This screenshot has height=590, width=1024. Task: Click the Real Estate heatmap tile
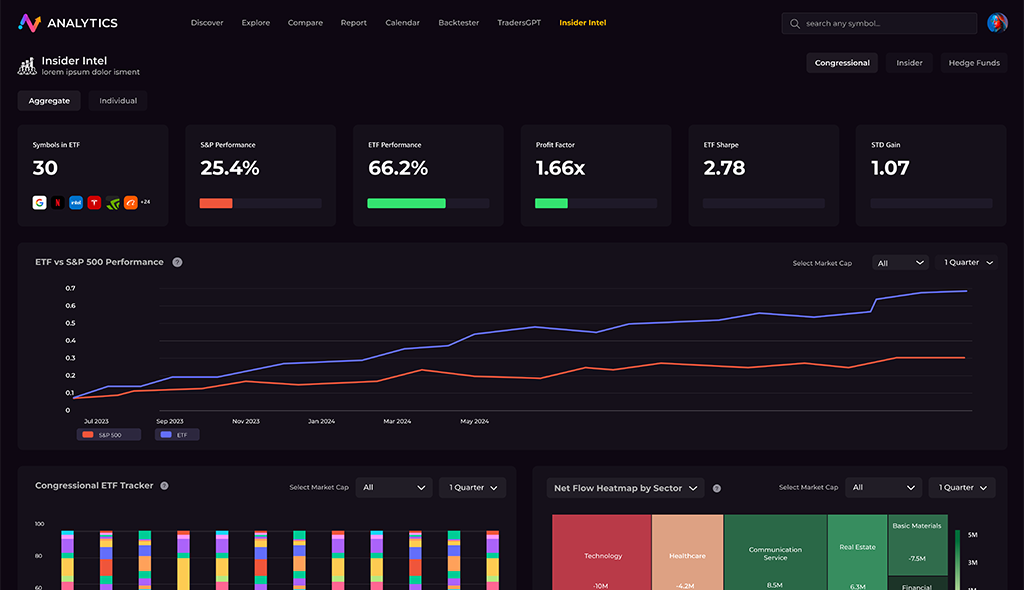coord(857,552)
